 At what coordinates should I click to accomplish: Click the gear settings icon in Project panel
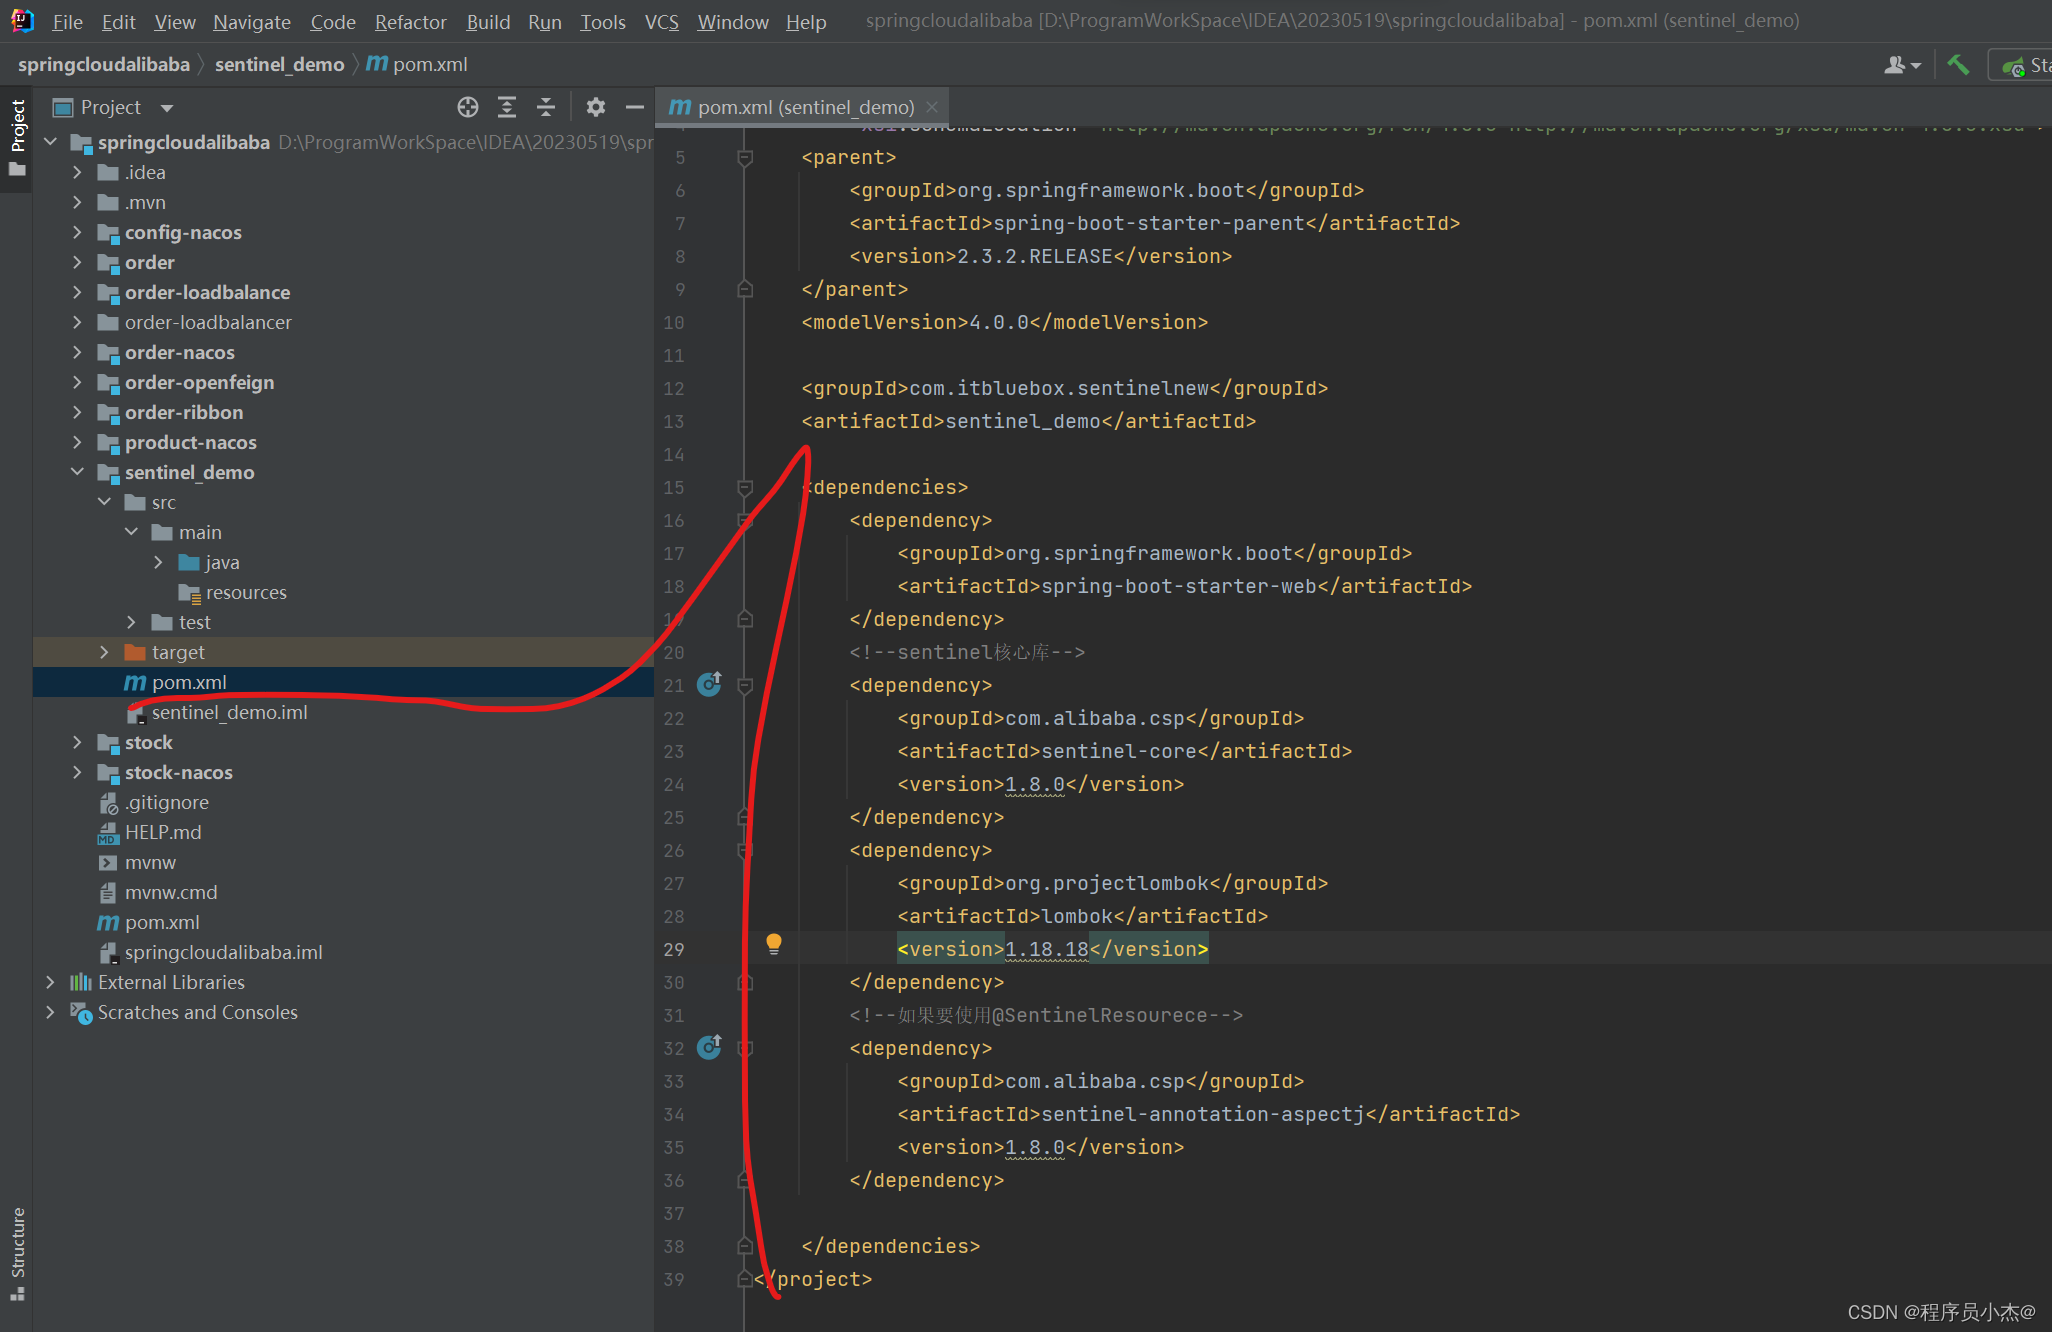click(595, 106)
